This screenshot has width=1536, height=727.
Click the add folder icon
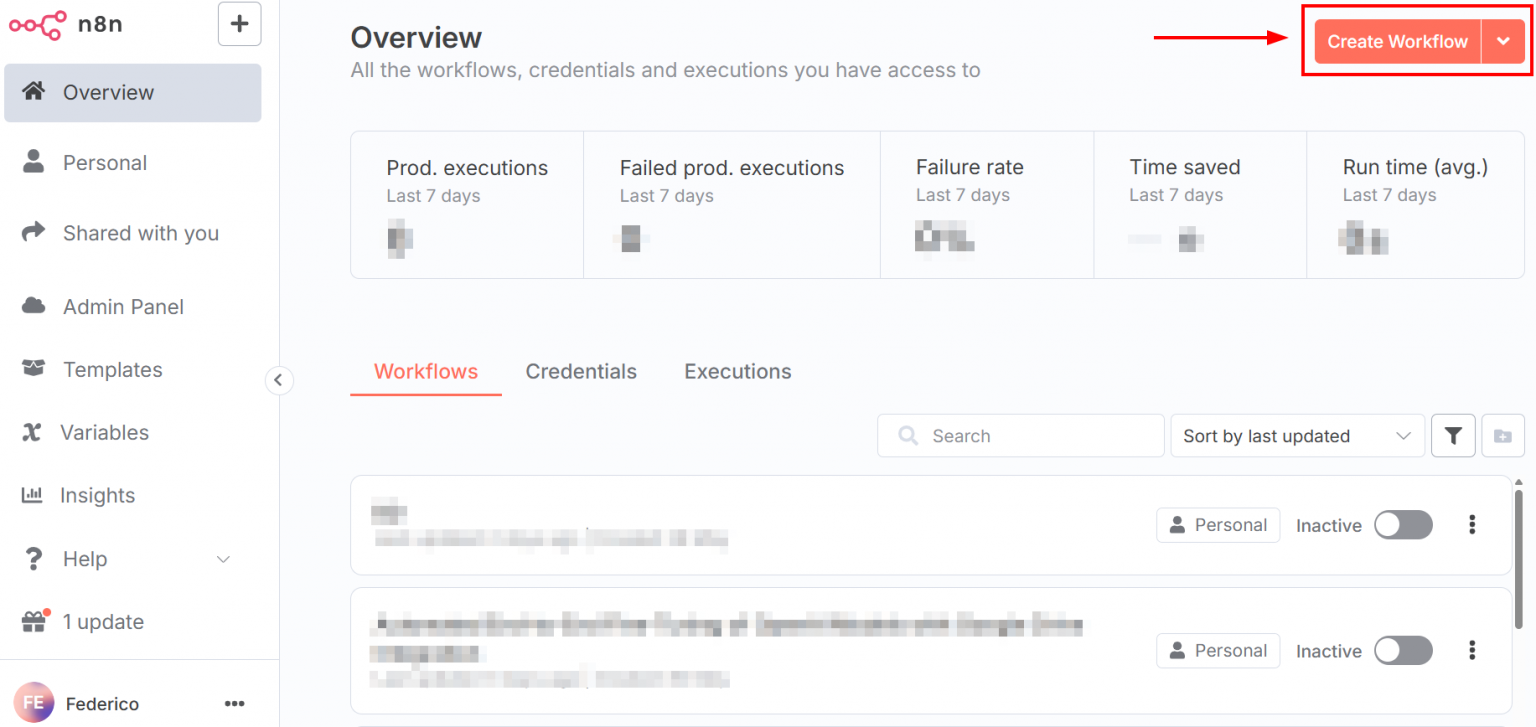click(x=1502, y=436)
